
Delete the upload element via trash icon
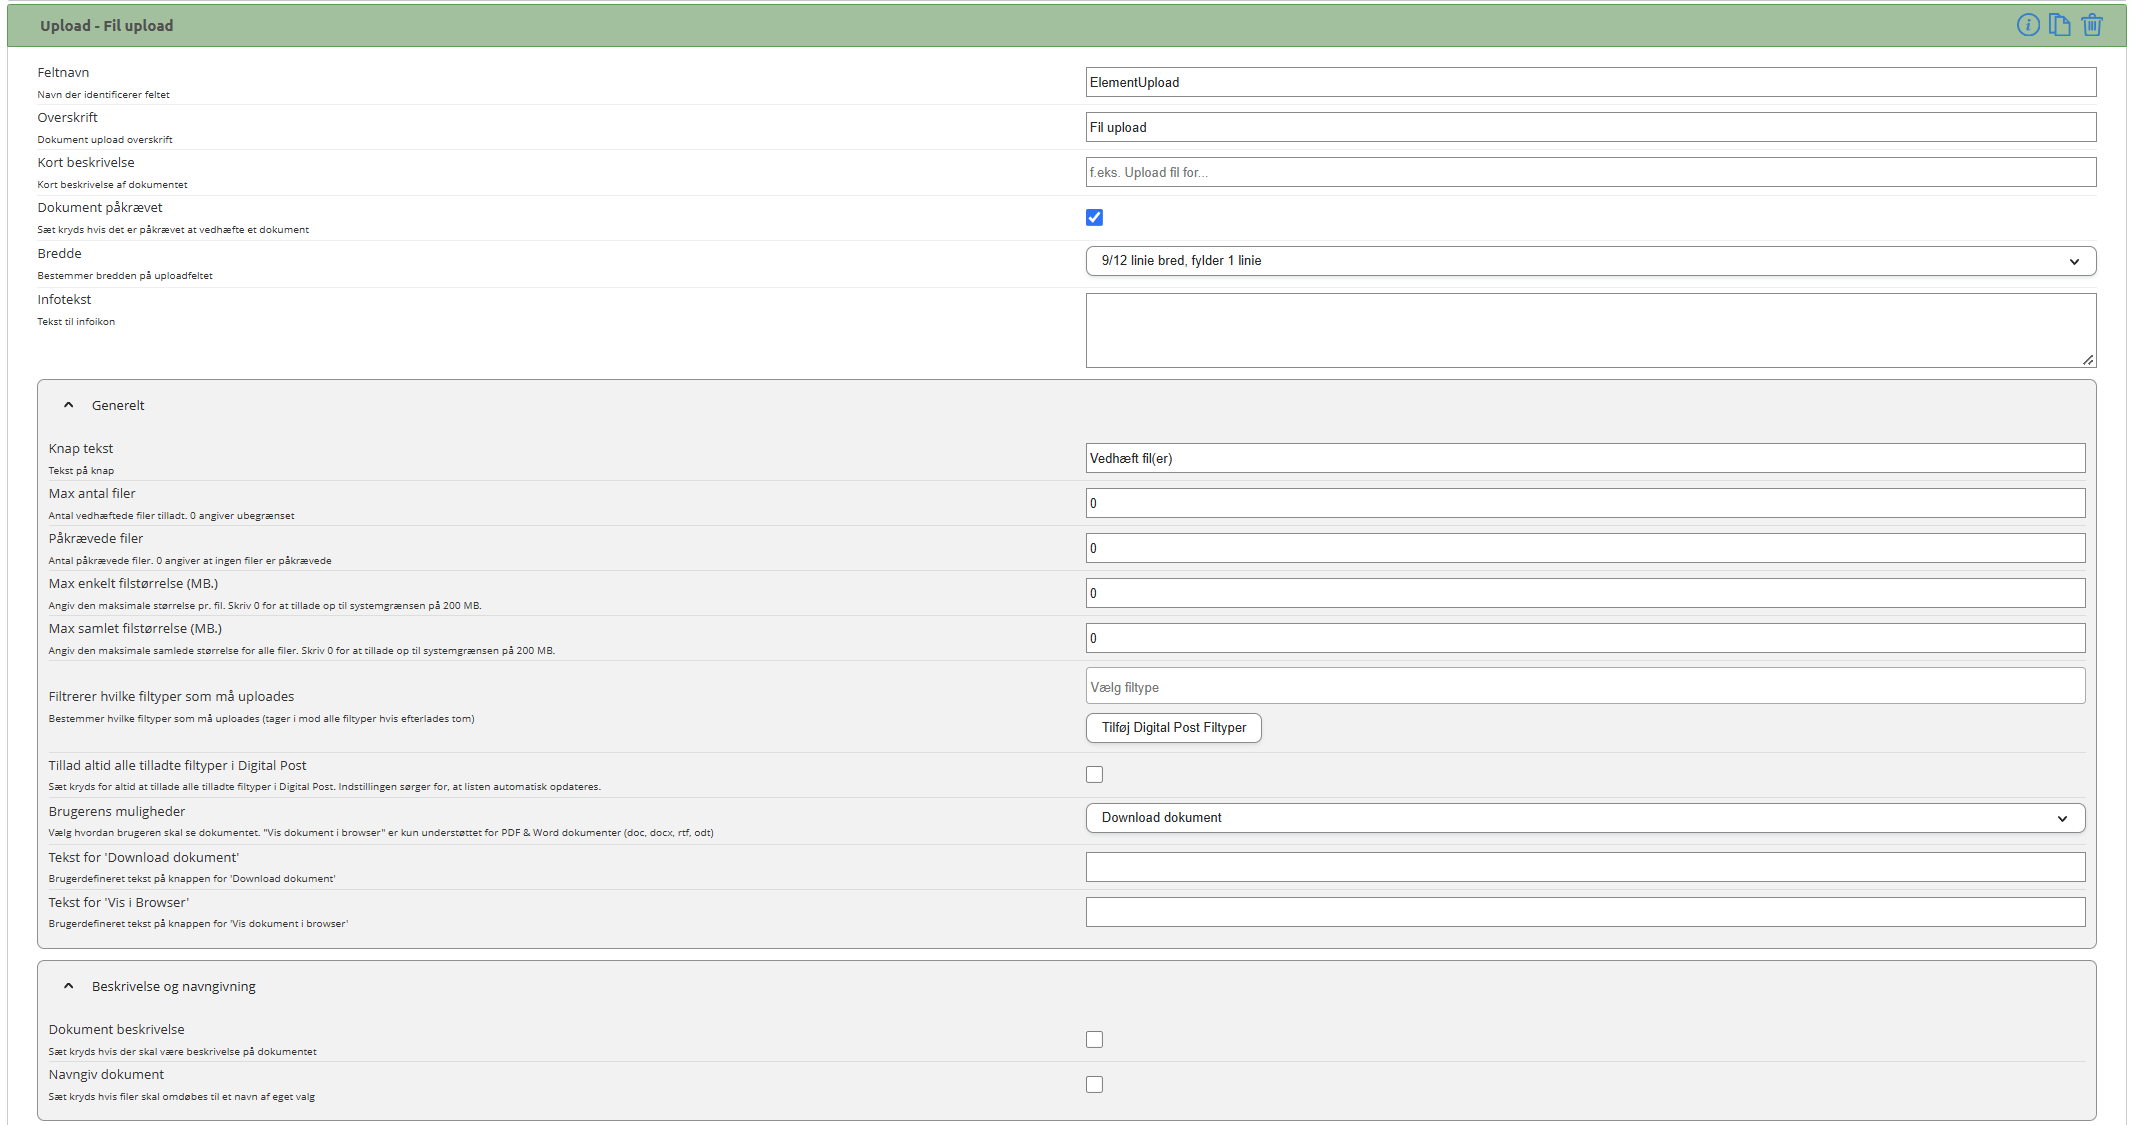tap(2092, 25)
